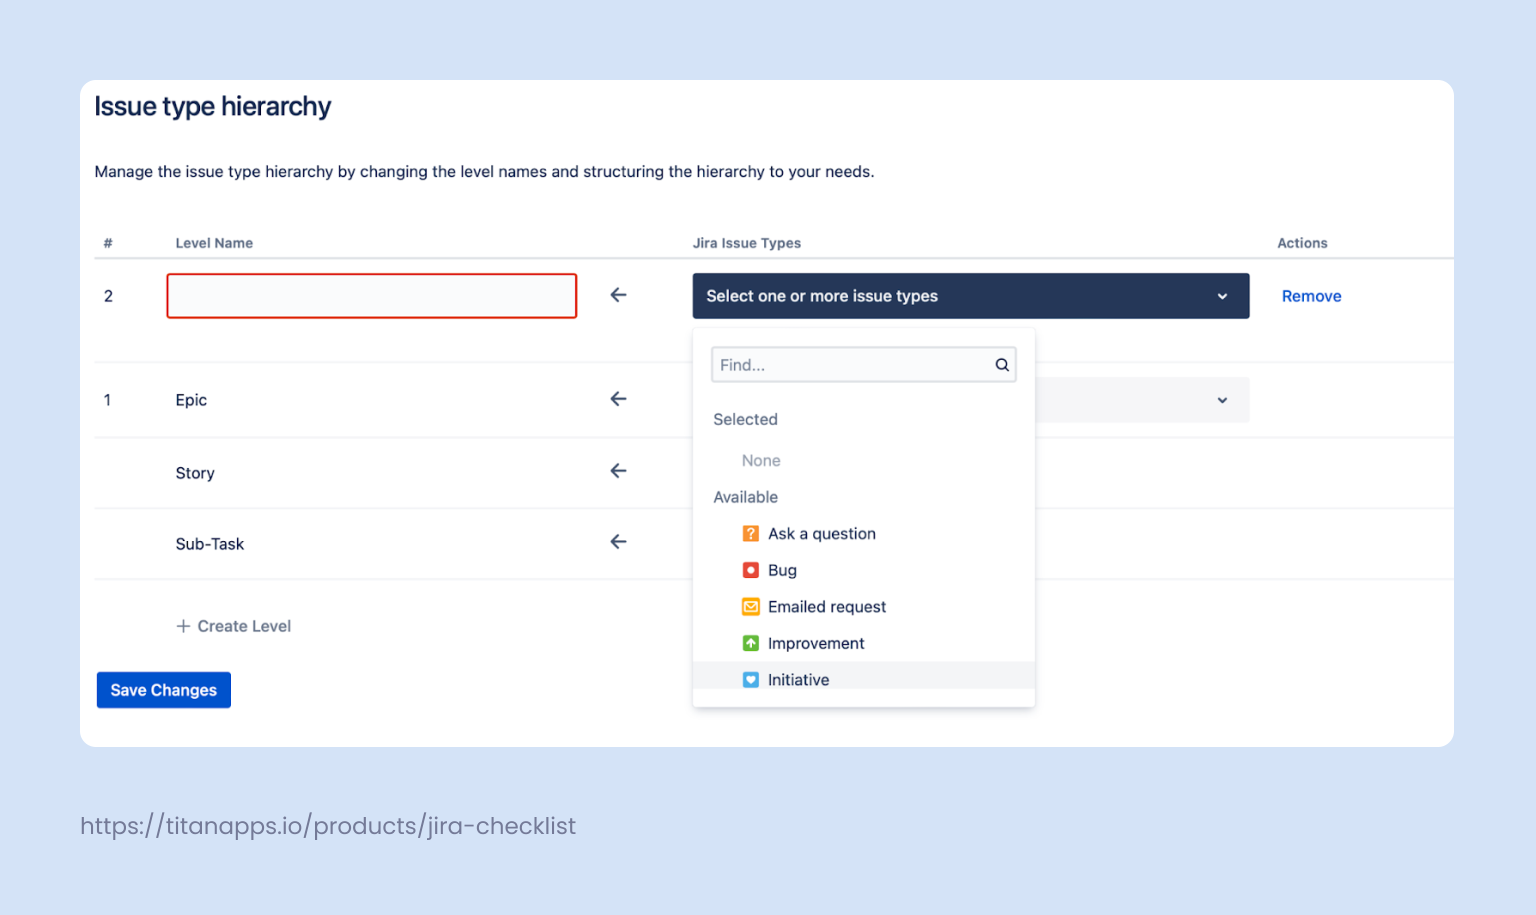Collapse the issue types dropdown via its chevron
This screenshot has height=915, width=1536.
[x=1221, y=296]
